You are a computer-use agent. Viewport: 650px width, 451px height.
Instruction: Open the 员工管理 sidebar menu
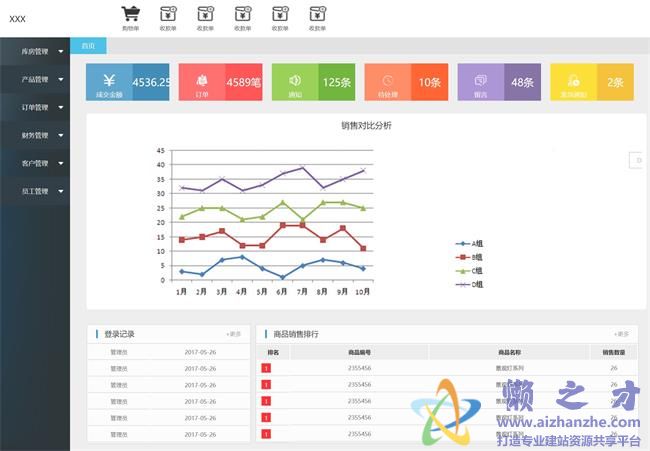35,191
